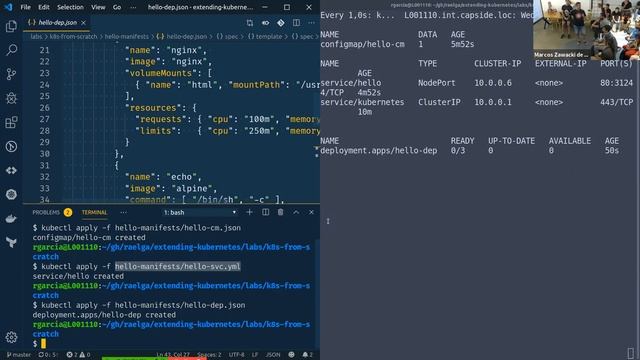Split the editor to the right

coord(296,23)
